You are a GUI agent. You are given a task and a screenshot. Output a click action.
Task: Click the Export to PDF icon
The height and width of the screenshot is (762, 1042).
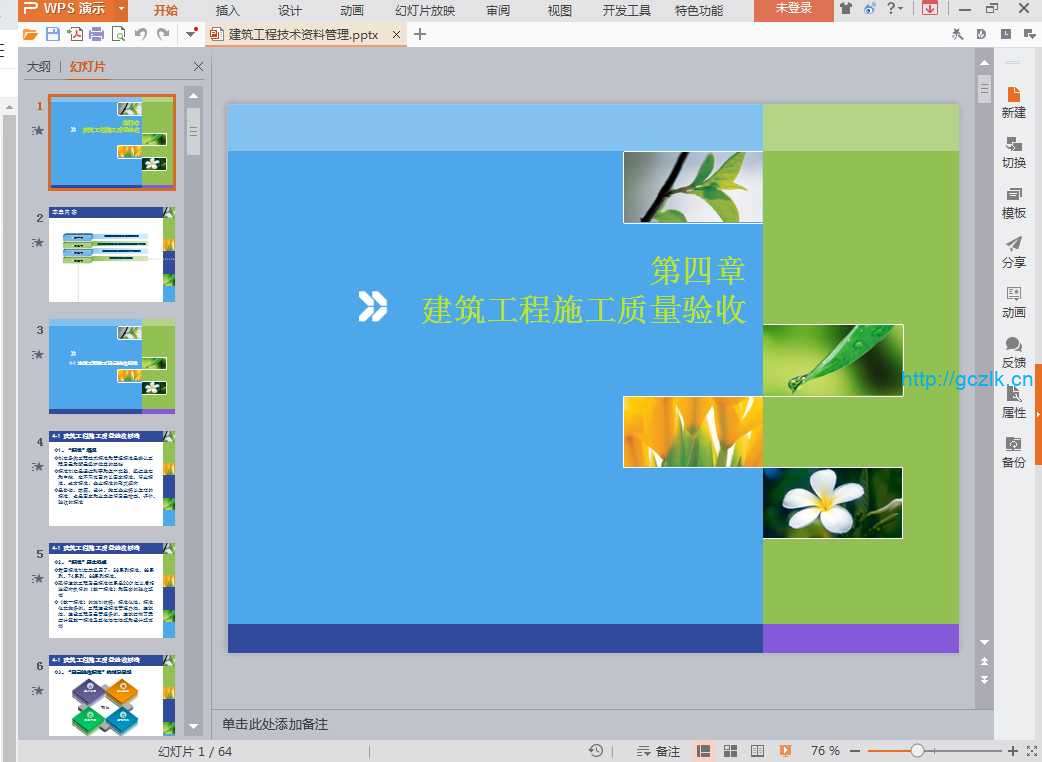pos(74,34)
